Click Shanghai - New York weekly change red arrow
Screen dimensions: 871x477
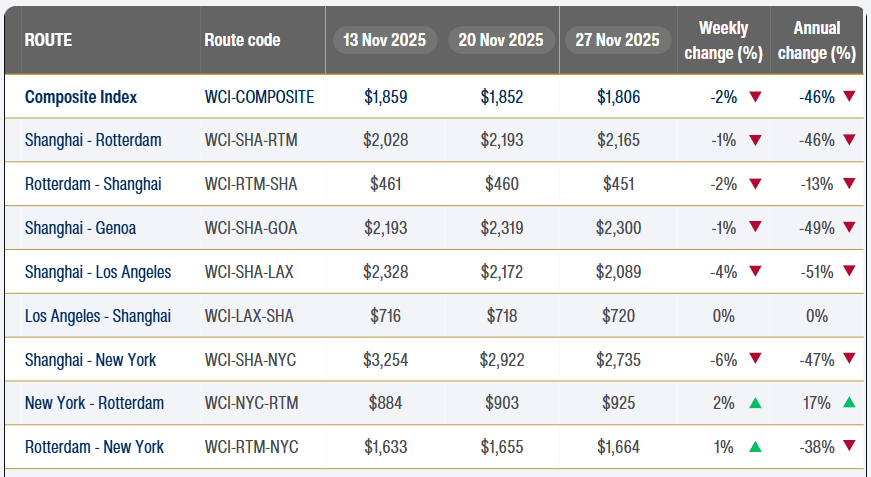(x=755, y=360)
